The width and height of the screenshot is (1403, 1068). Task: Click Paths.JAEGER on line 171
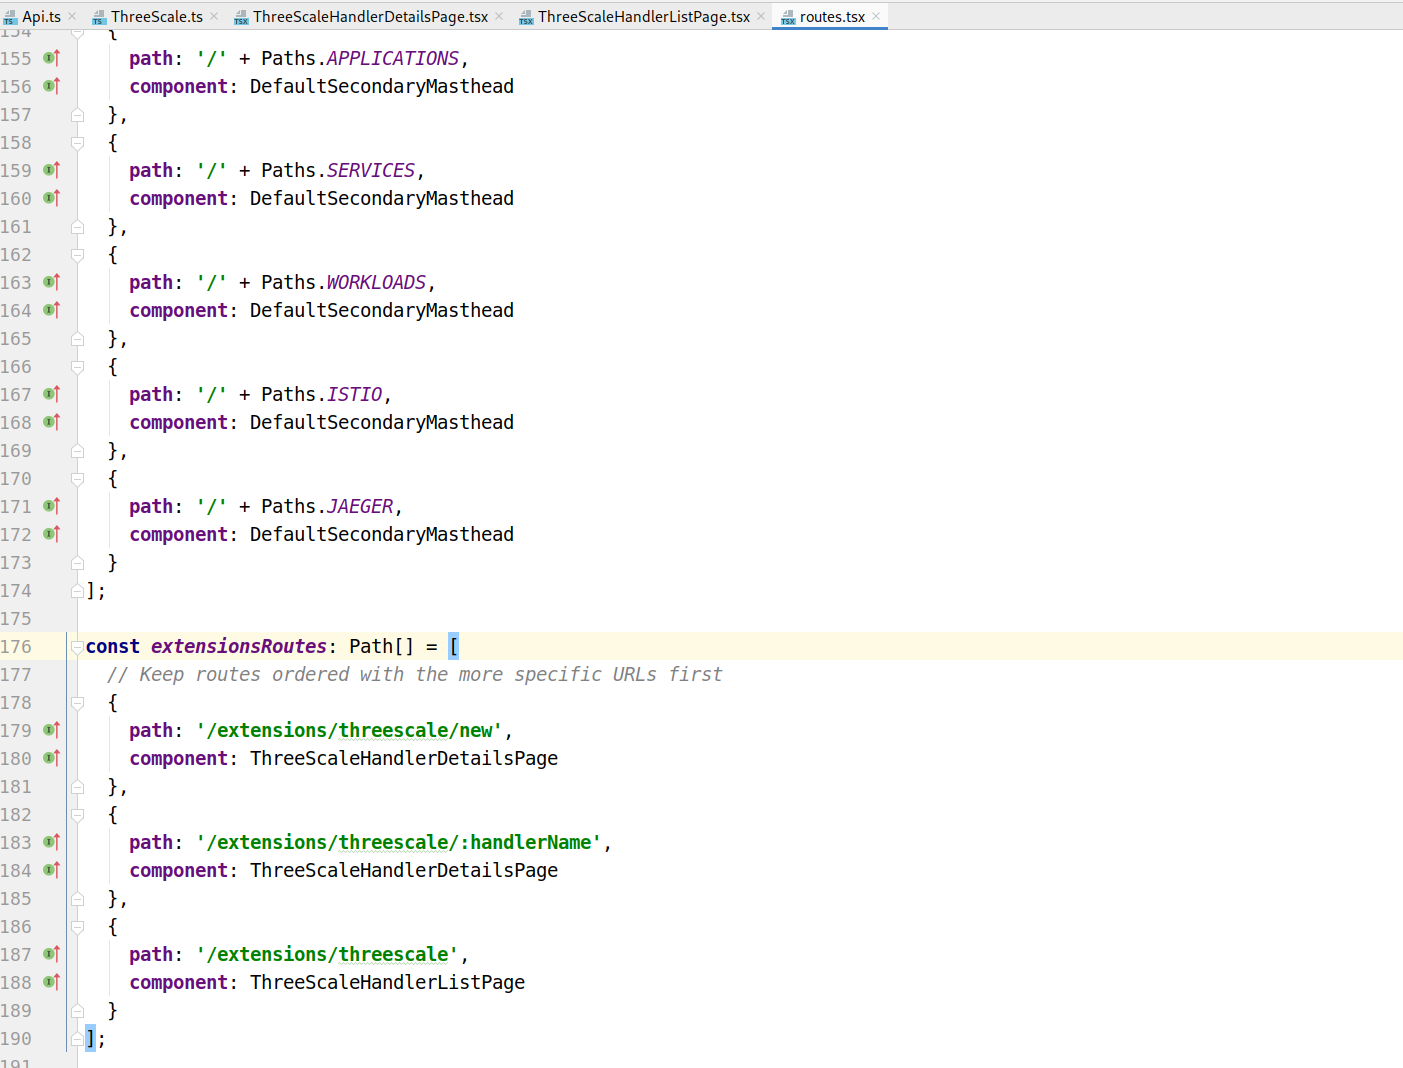tap(327, 506)
